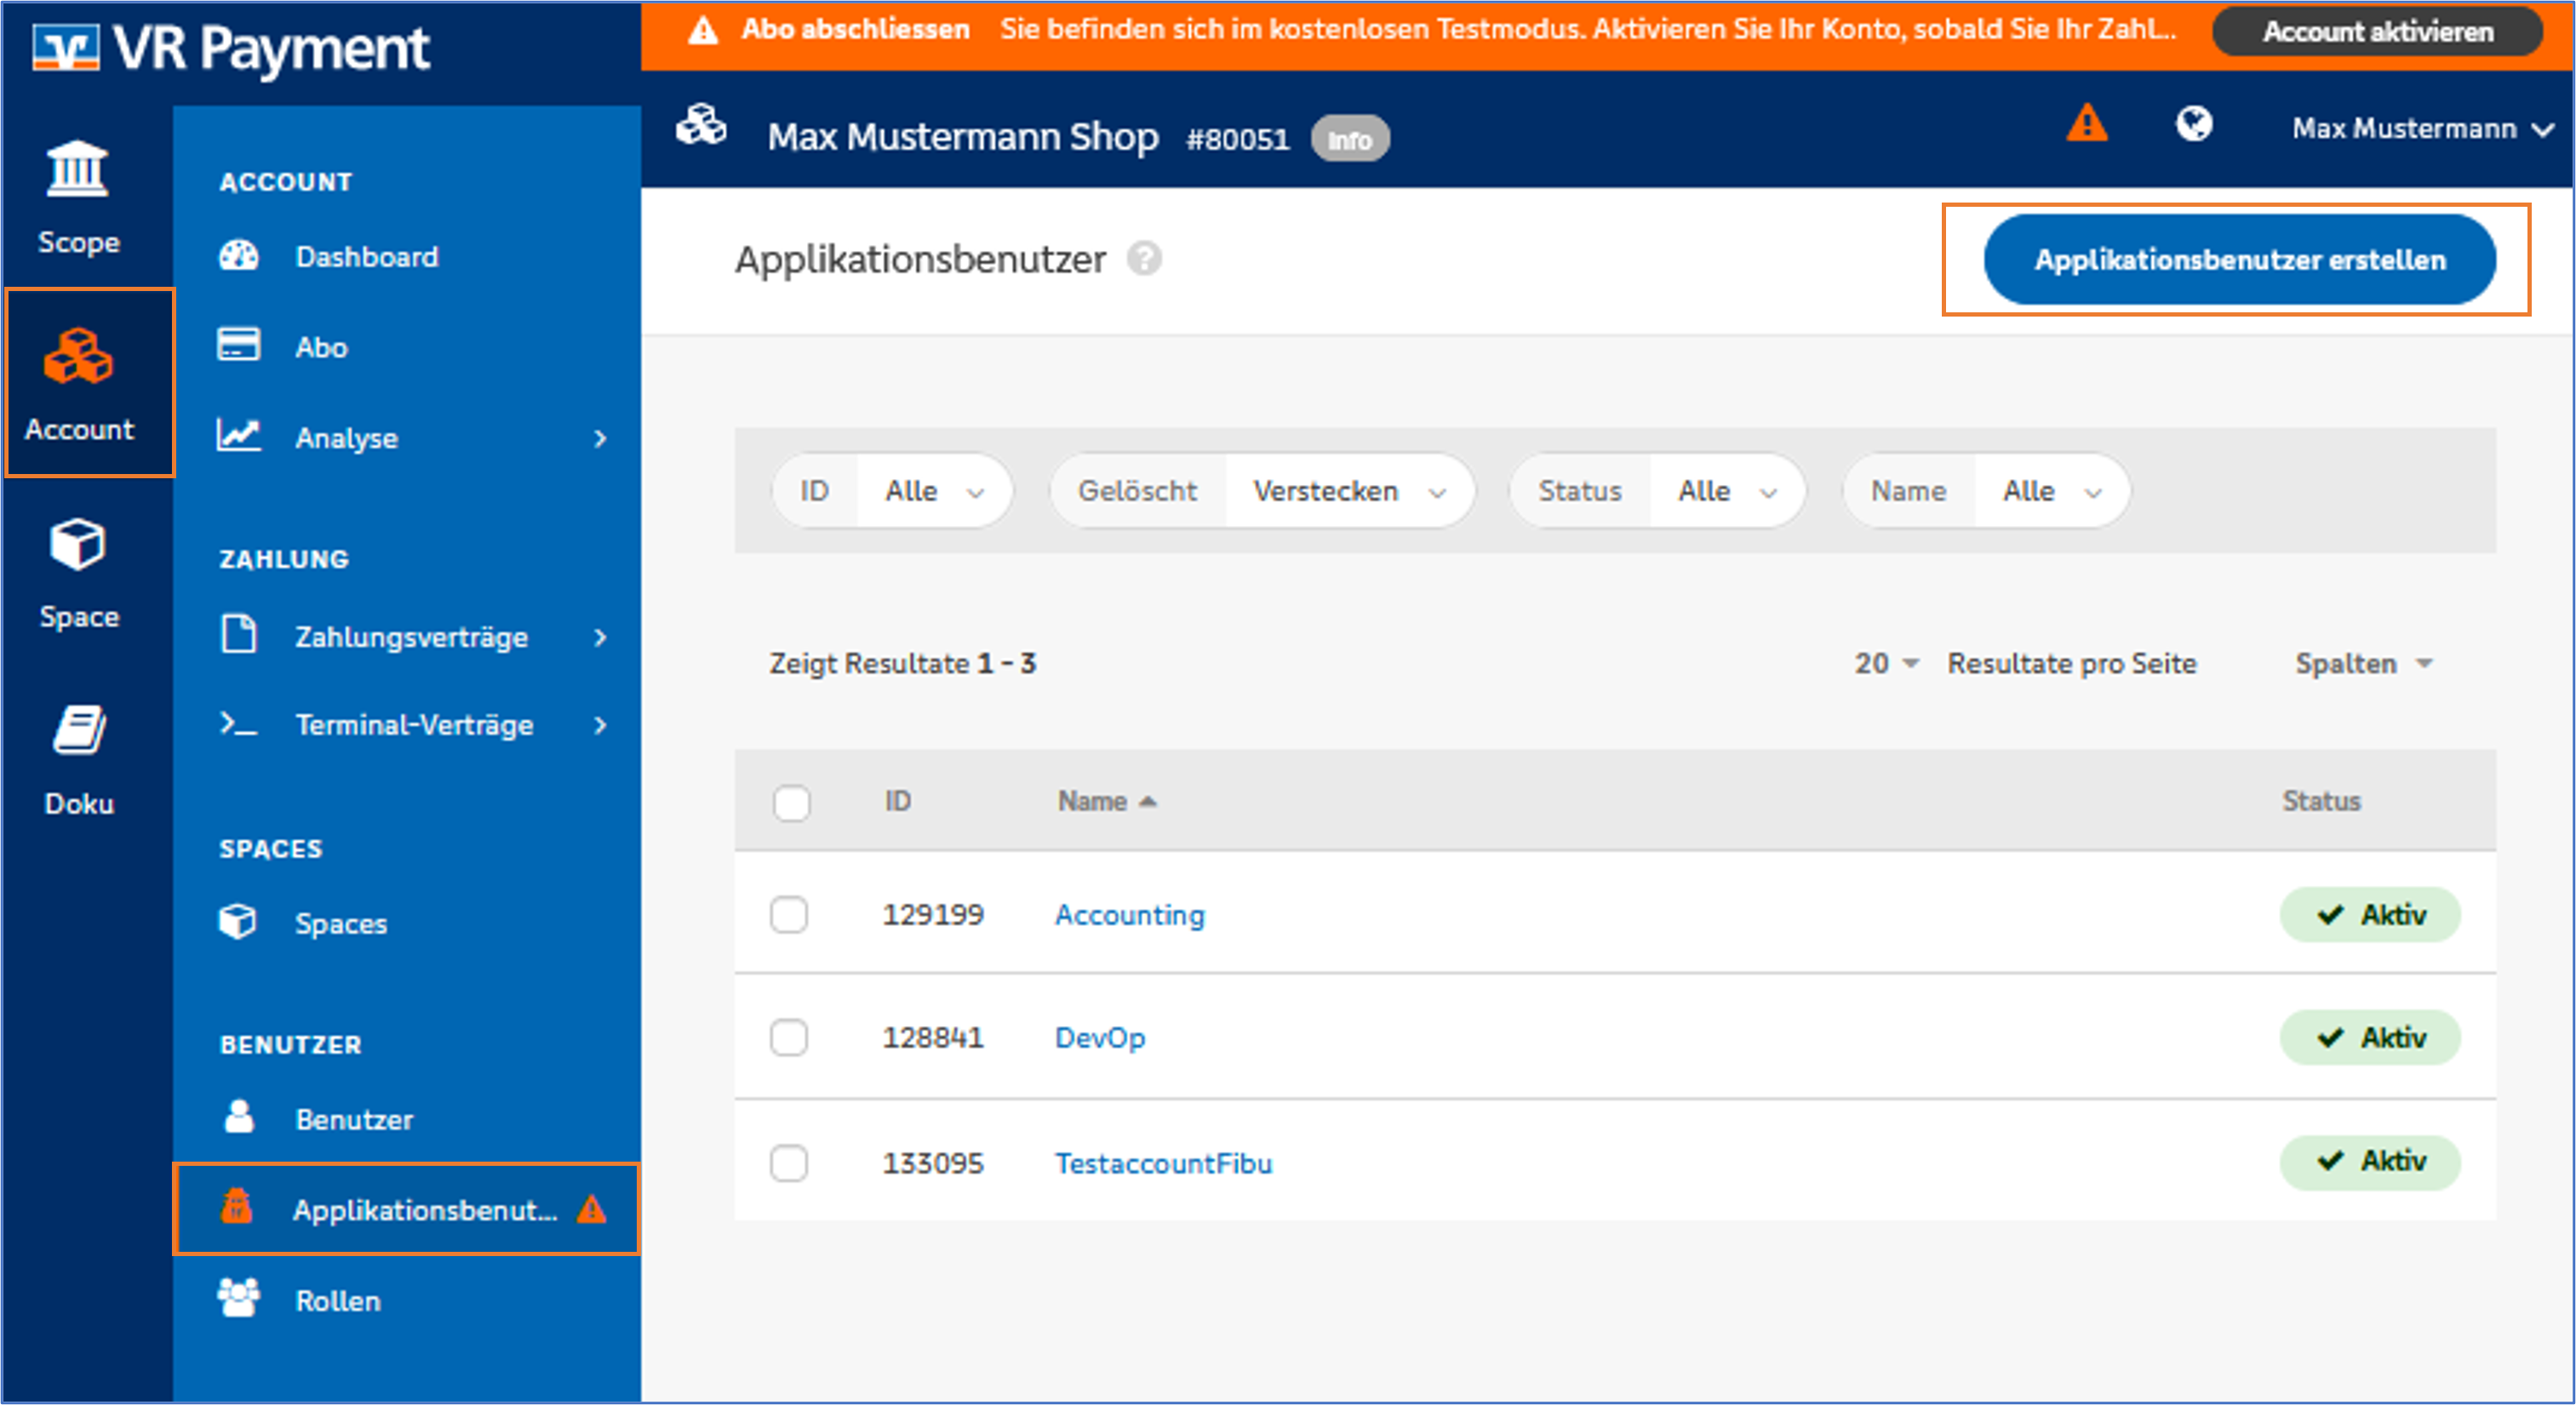Click the Terminal-Verträge prompt icon

click(x=239, y=723)
